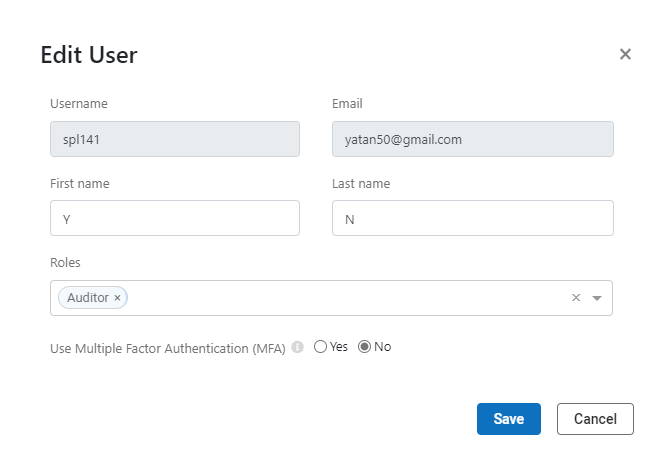Image resolution: width=668 pixels, height=473 pixels.
Task: Select Yes for Multiple Factor Authentication
Action: [320, 347]
